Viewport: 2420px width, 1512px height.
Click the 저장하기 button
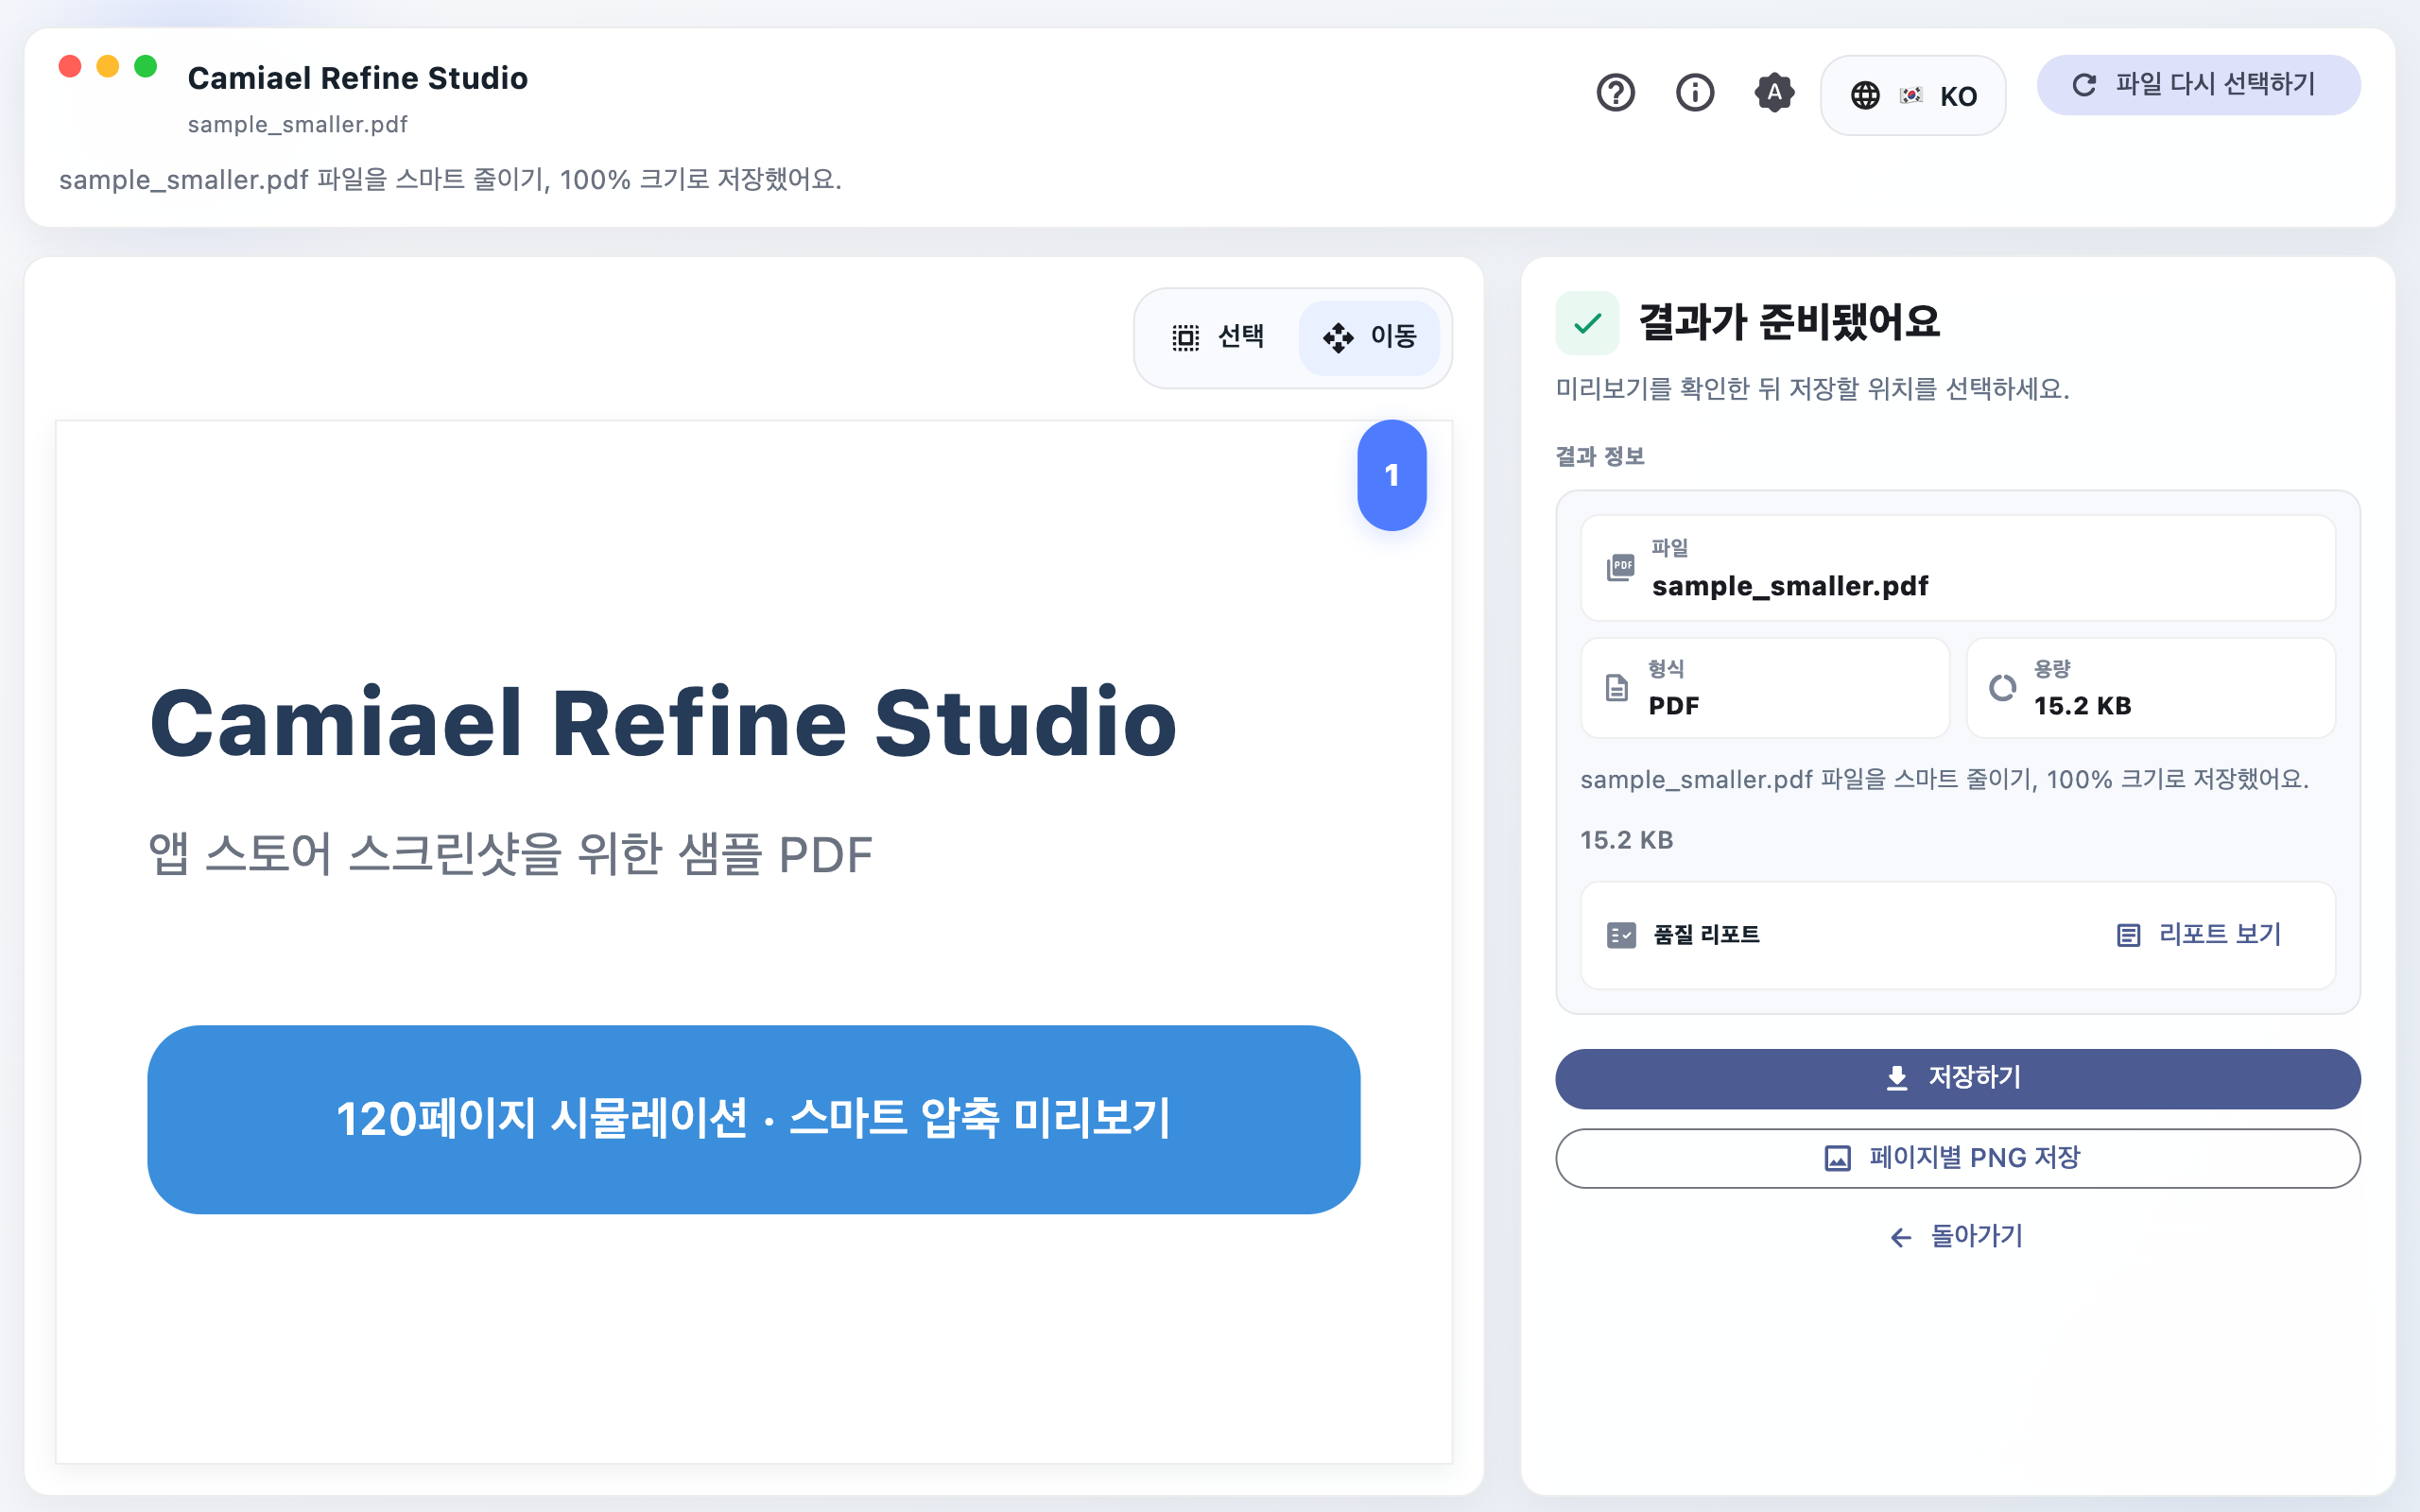tap(1957, 1078)
